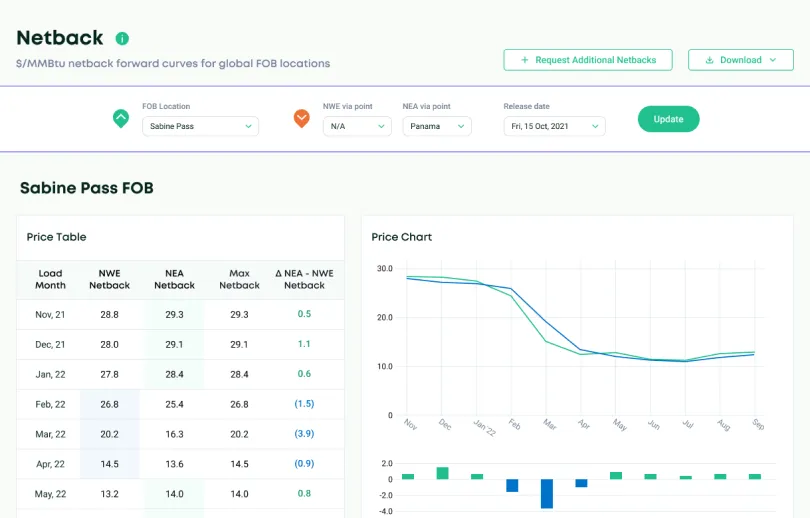Click the Price Table panel title
Screen dimensions: 810x518
click(x=56, y=237)
